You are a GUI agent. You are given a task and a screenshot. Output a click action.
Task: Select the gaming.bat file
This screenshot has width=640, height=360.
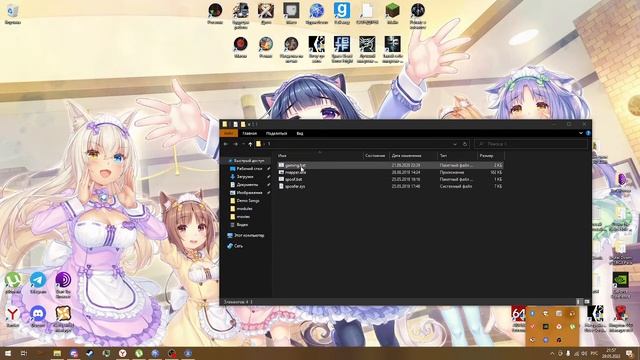(390, 165)
